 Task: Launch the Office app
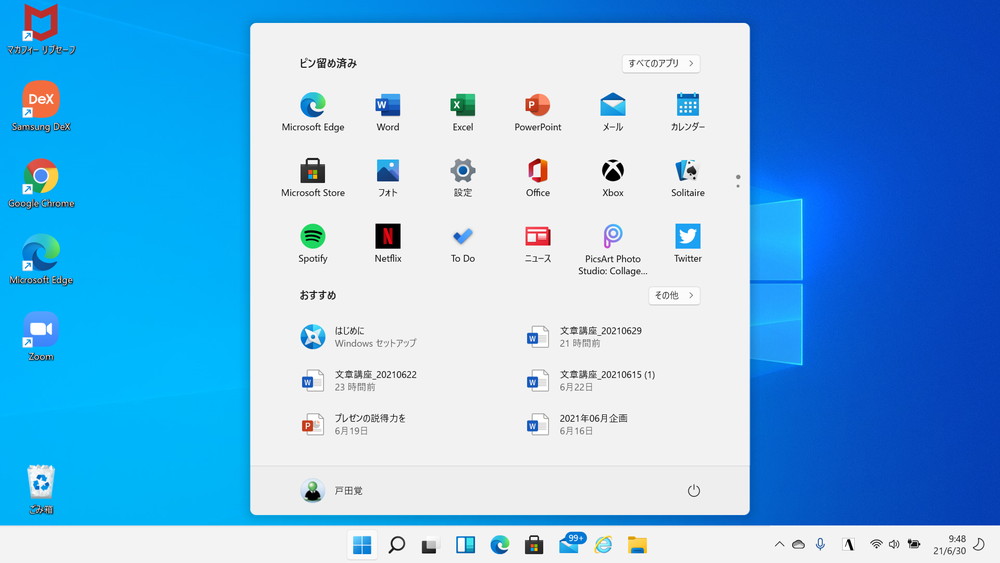pyautogui.click(x=538, y=178)
